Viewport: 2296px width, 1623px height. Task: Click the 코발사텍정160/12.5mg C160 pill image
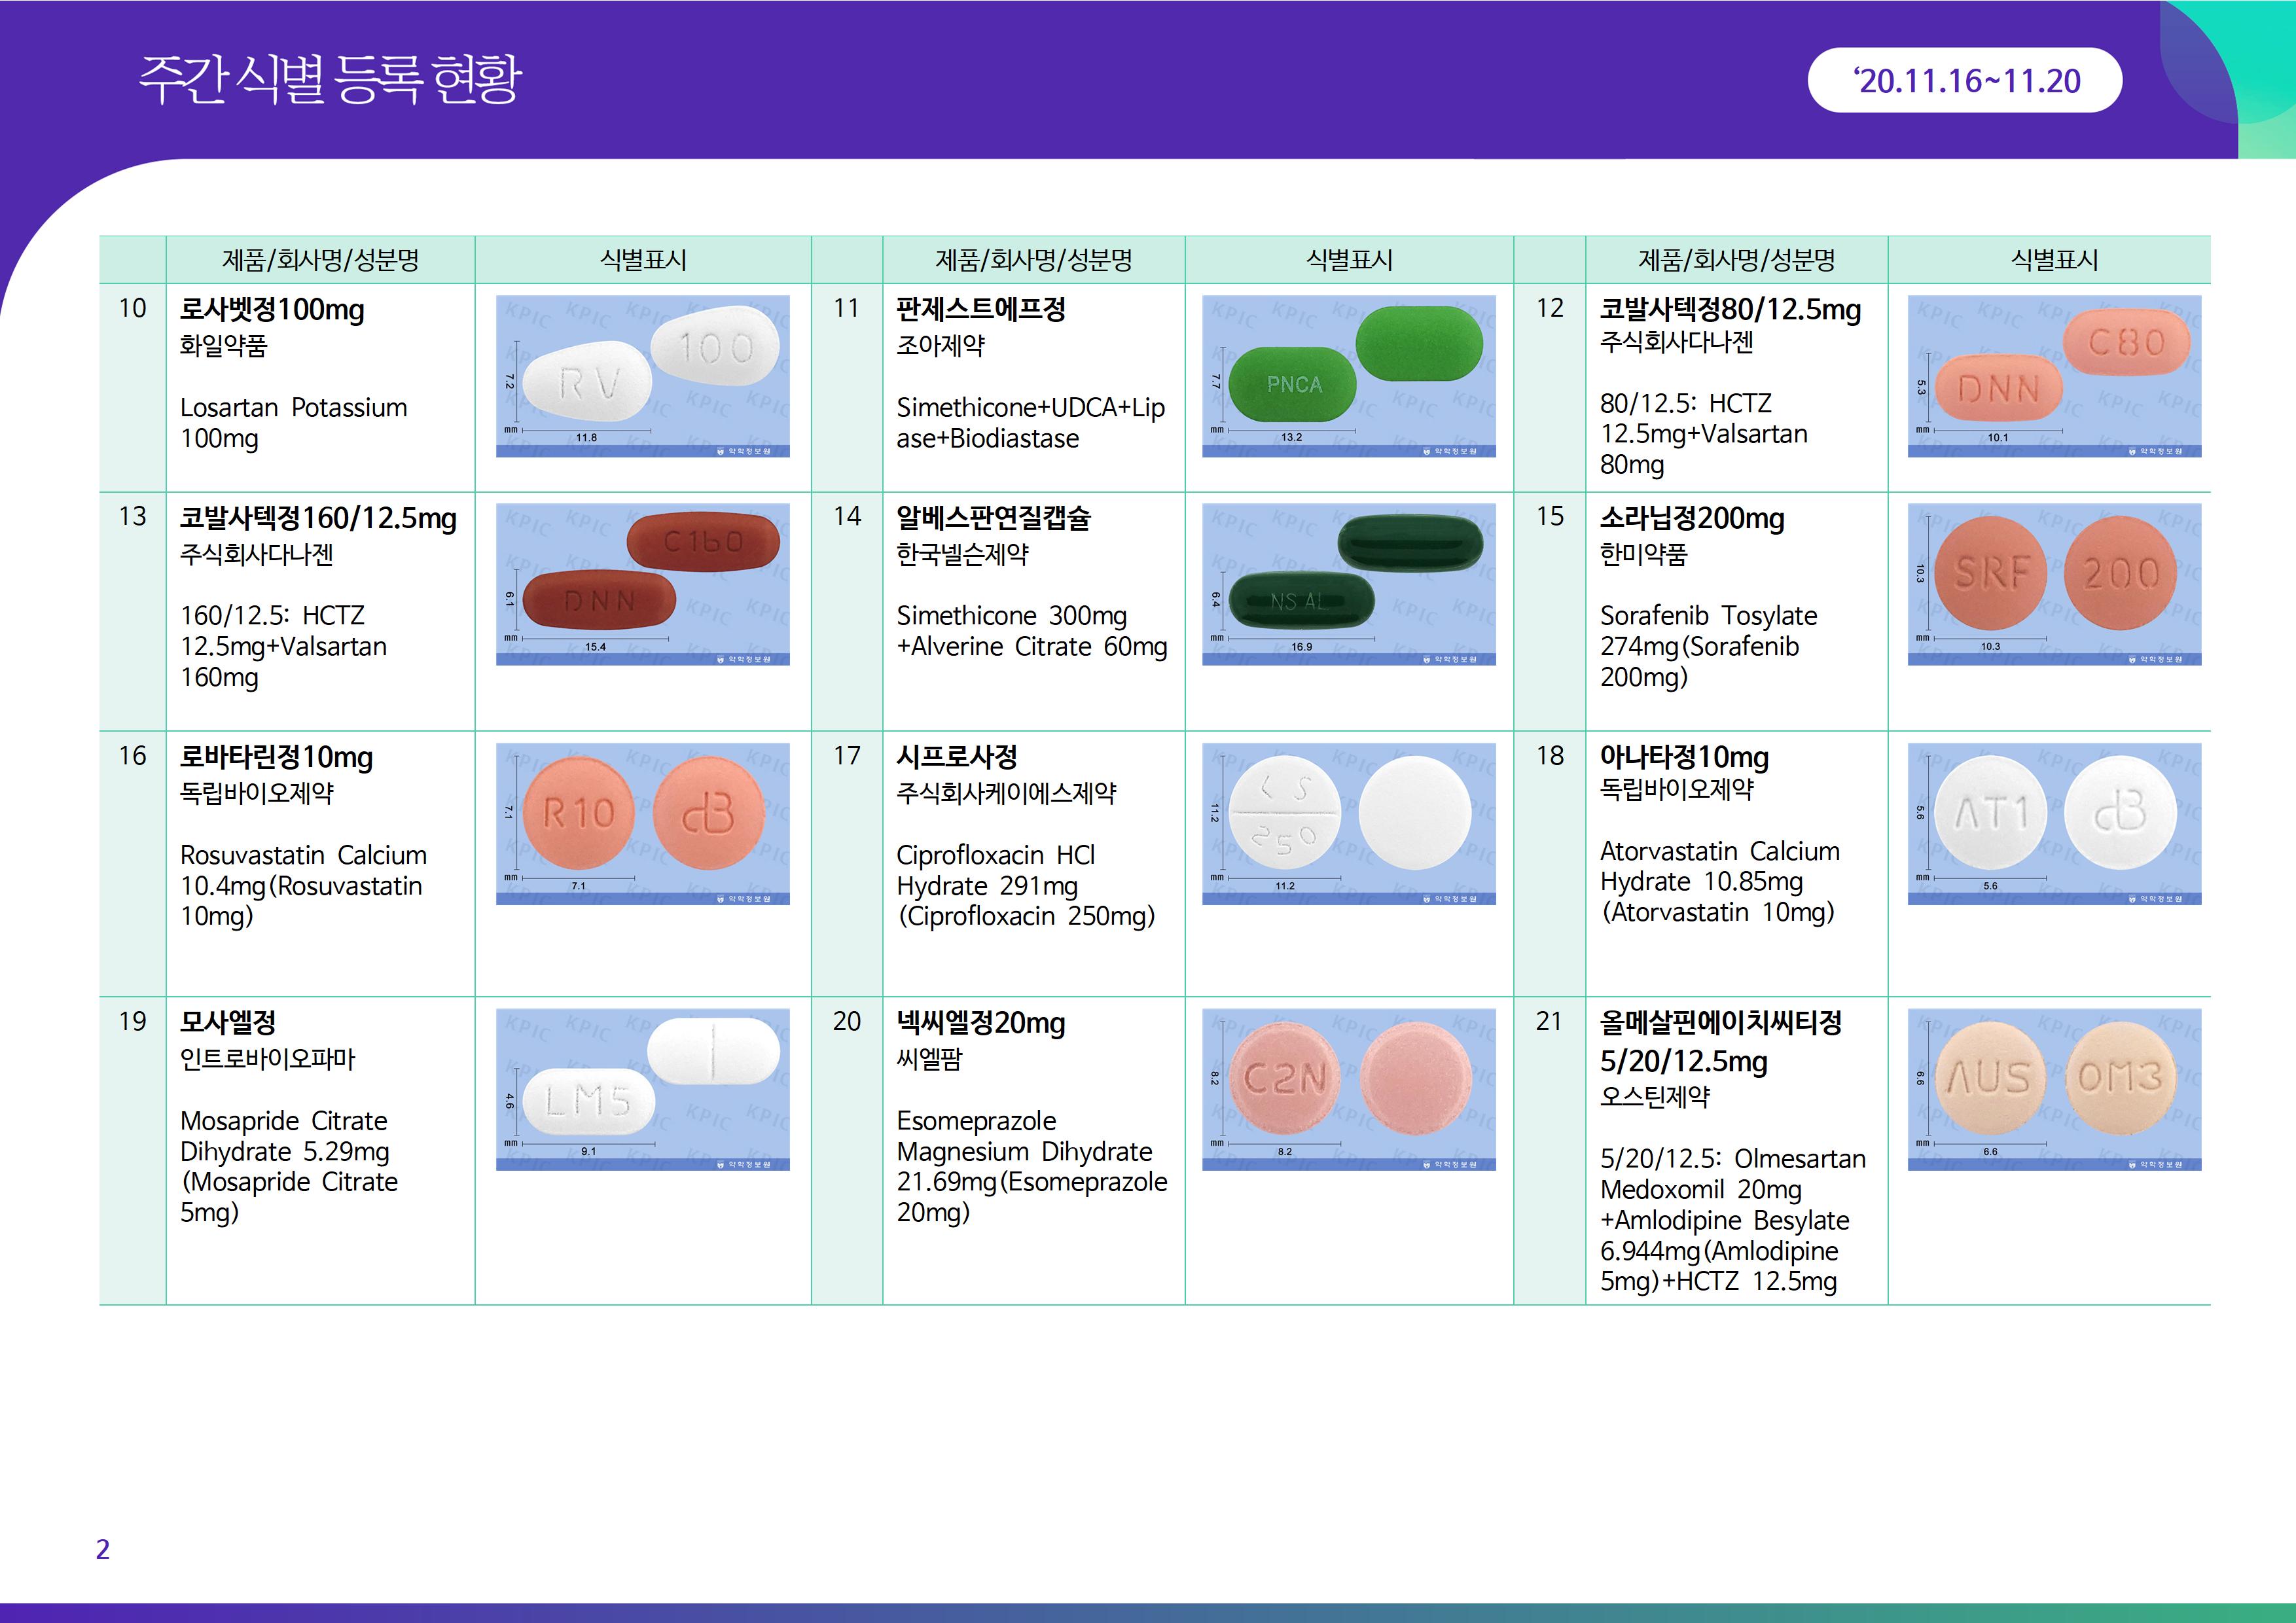coord(642,584)
